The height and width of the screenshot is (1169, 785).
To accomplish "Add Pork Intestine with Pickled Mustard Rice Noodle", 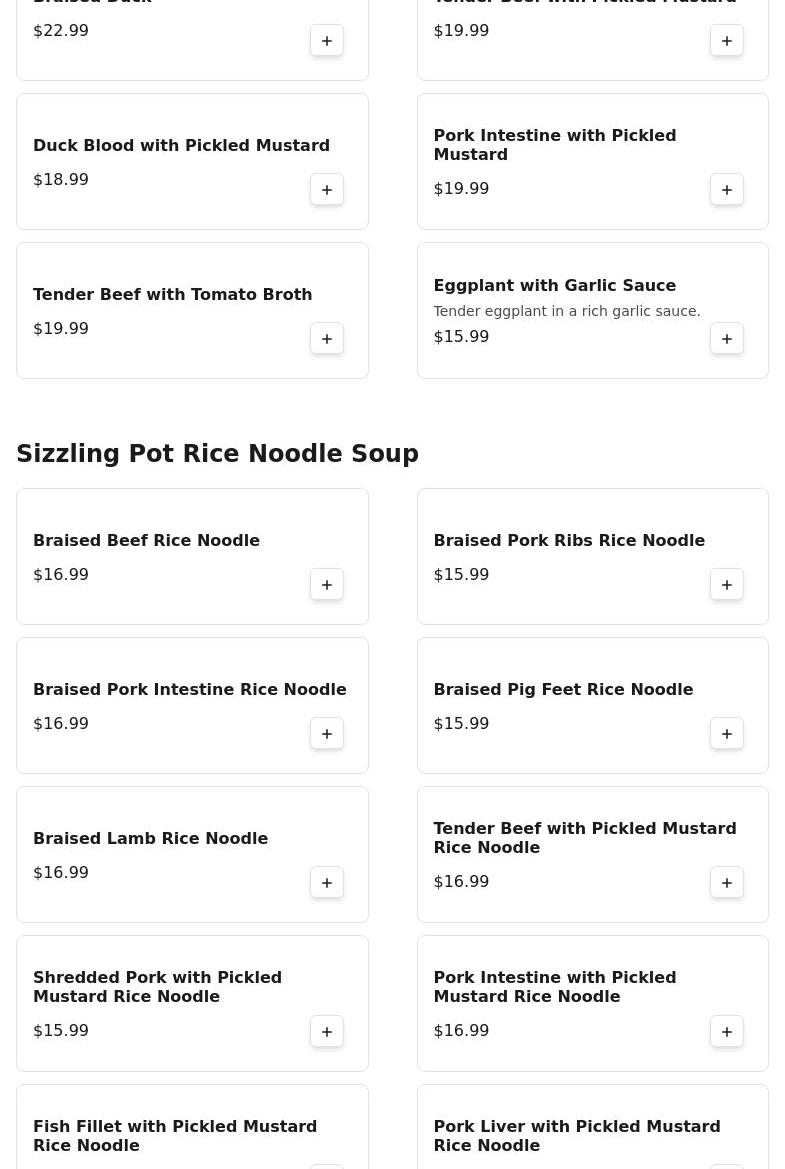I will (x=727, y=1032).
